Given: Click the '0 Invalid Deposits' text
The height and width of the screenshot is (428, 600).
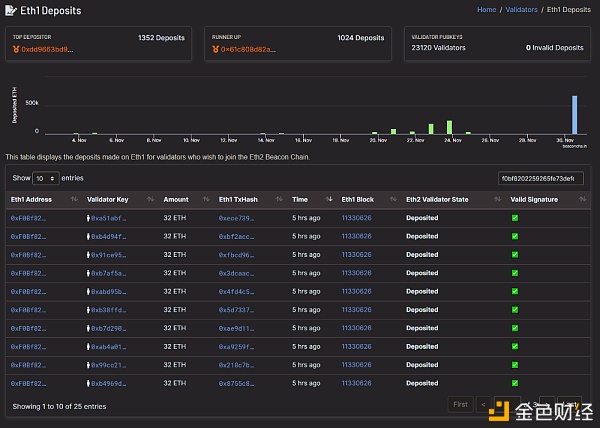Looking at the screenshot, I should (x=554, y=48).
